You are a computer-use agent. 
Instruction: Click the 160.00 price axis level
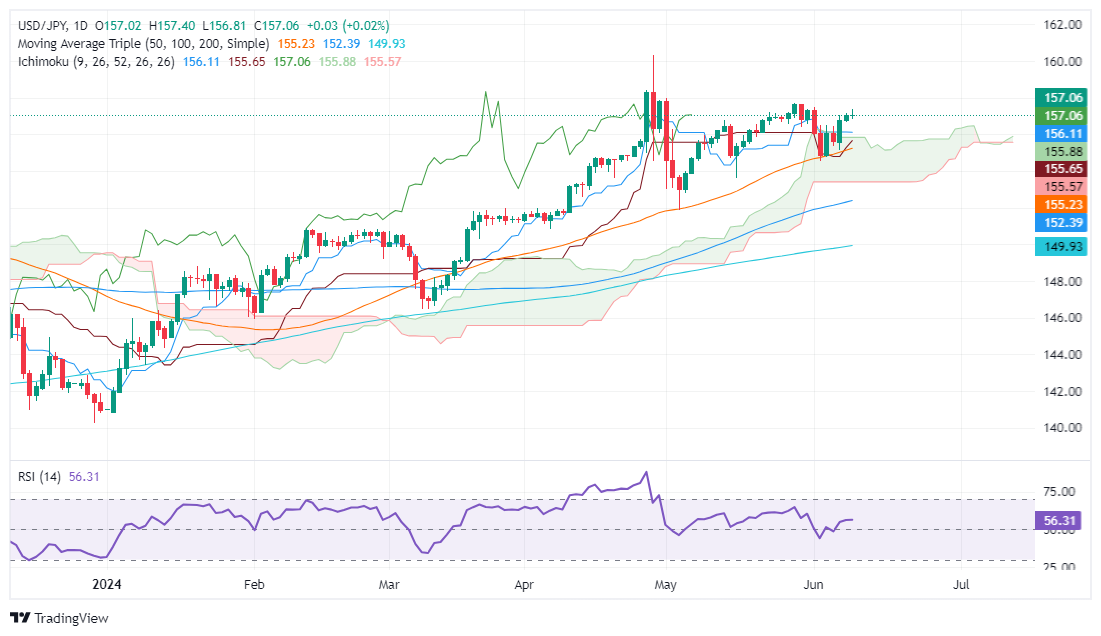1062,62
